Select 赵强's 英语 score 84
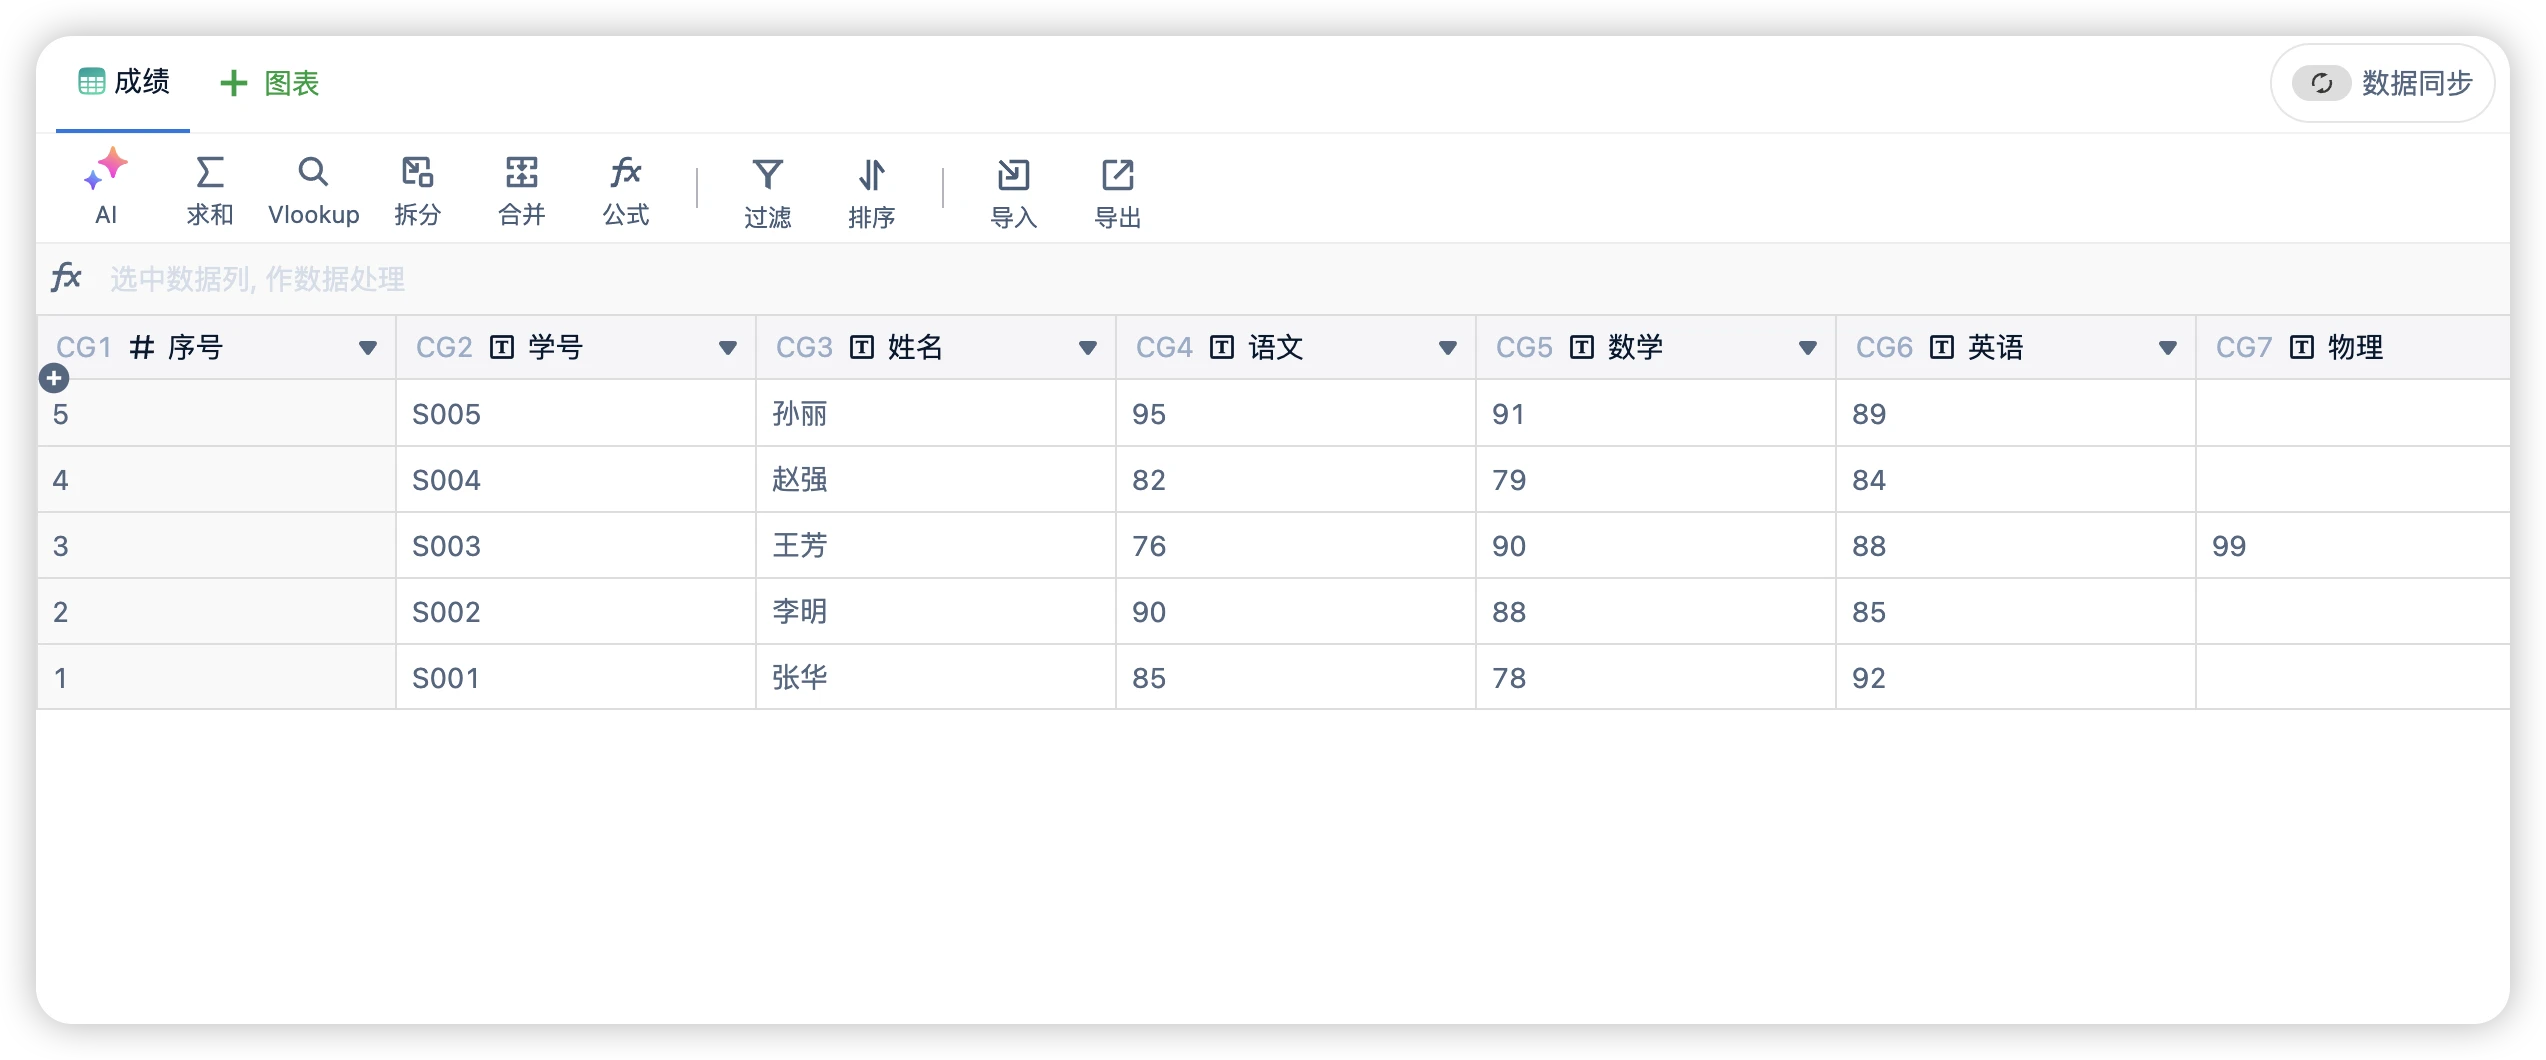This screenshot has width=2546, height=1060. pyautogui.click(x=2016, y=480)
